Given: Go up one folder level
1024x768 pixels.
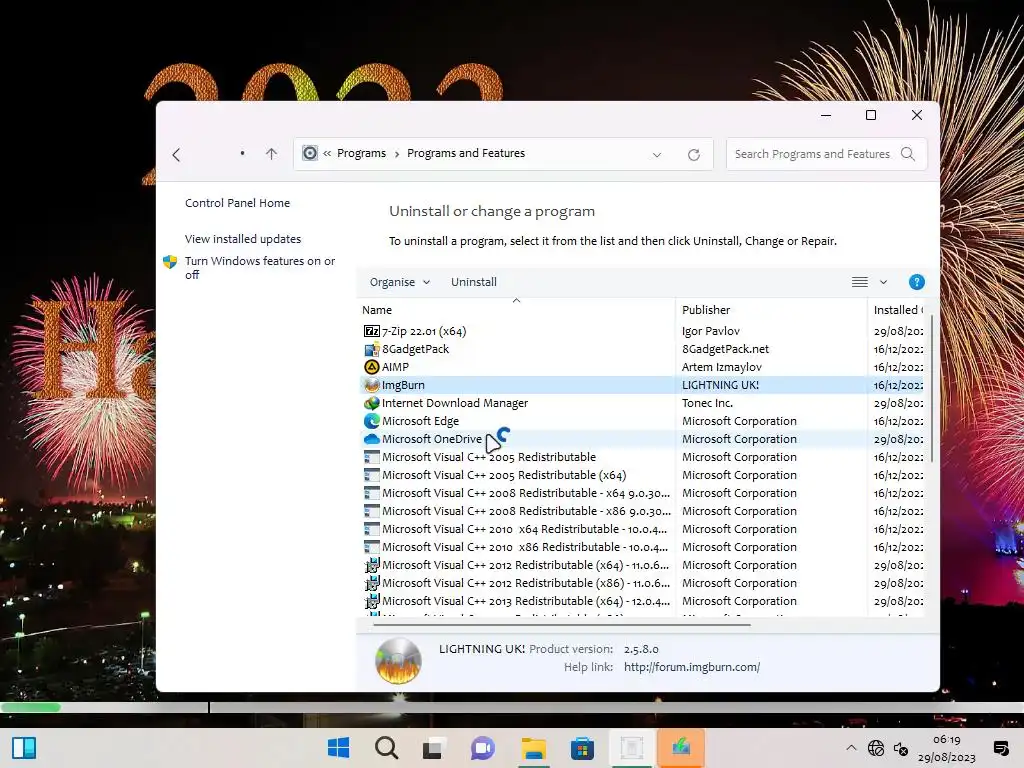Looking at the screenshot, I should pyautogui.click(x=271, y=153).
